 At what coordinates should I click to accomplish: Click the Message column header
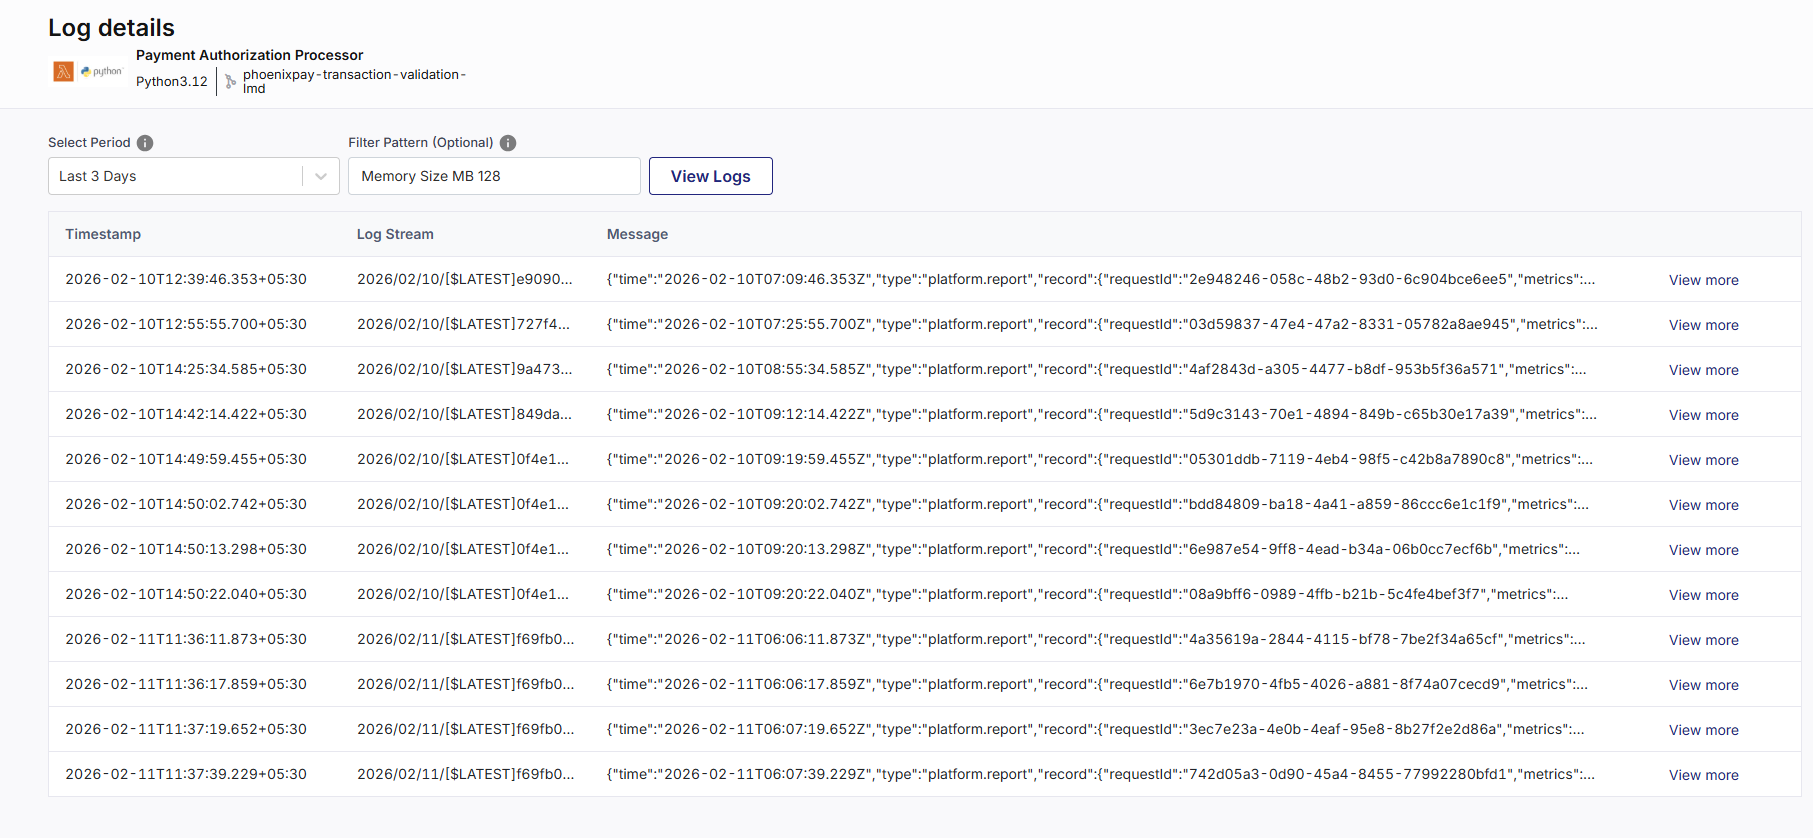coord(637,234)
